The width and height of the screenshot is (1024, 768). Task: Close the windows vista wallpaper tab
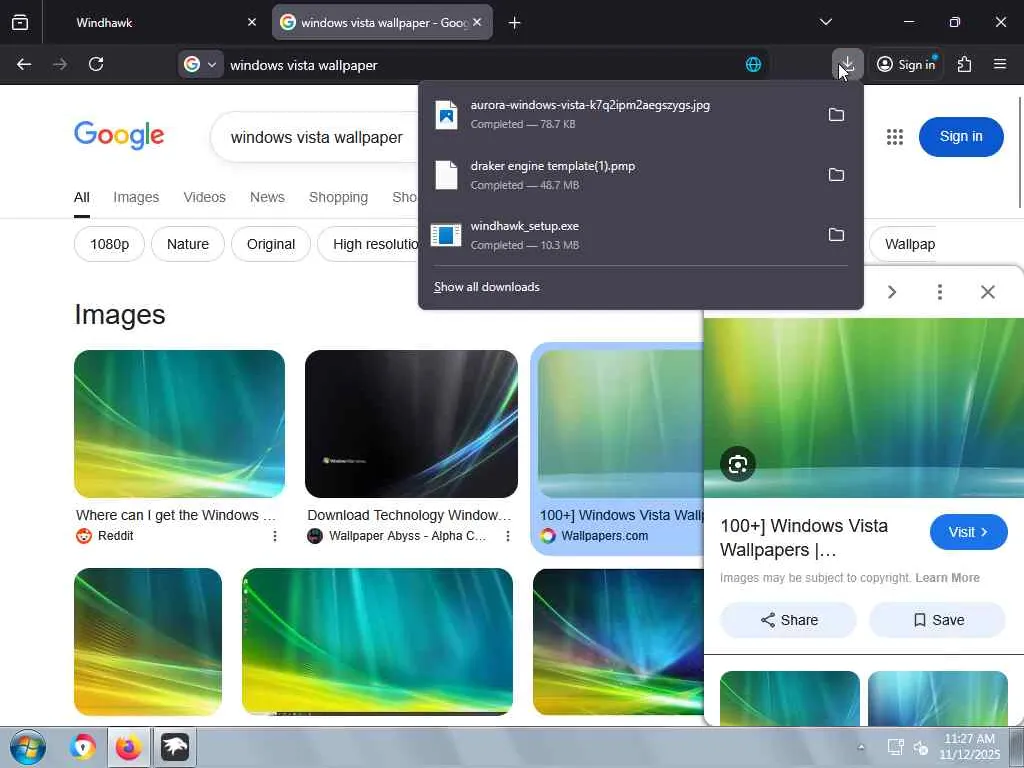click(x=477, y=22)
